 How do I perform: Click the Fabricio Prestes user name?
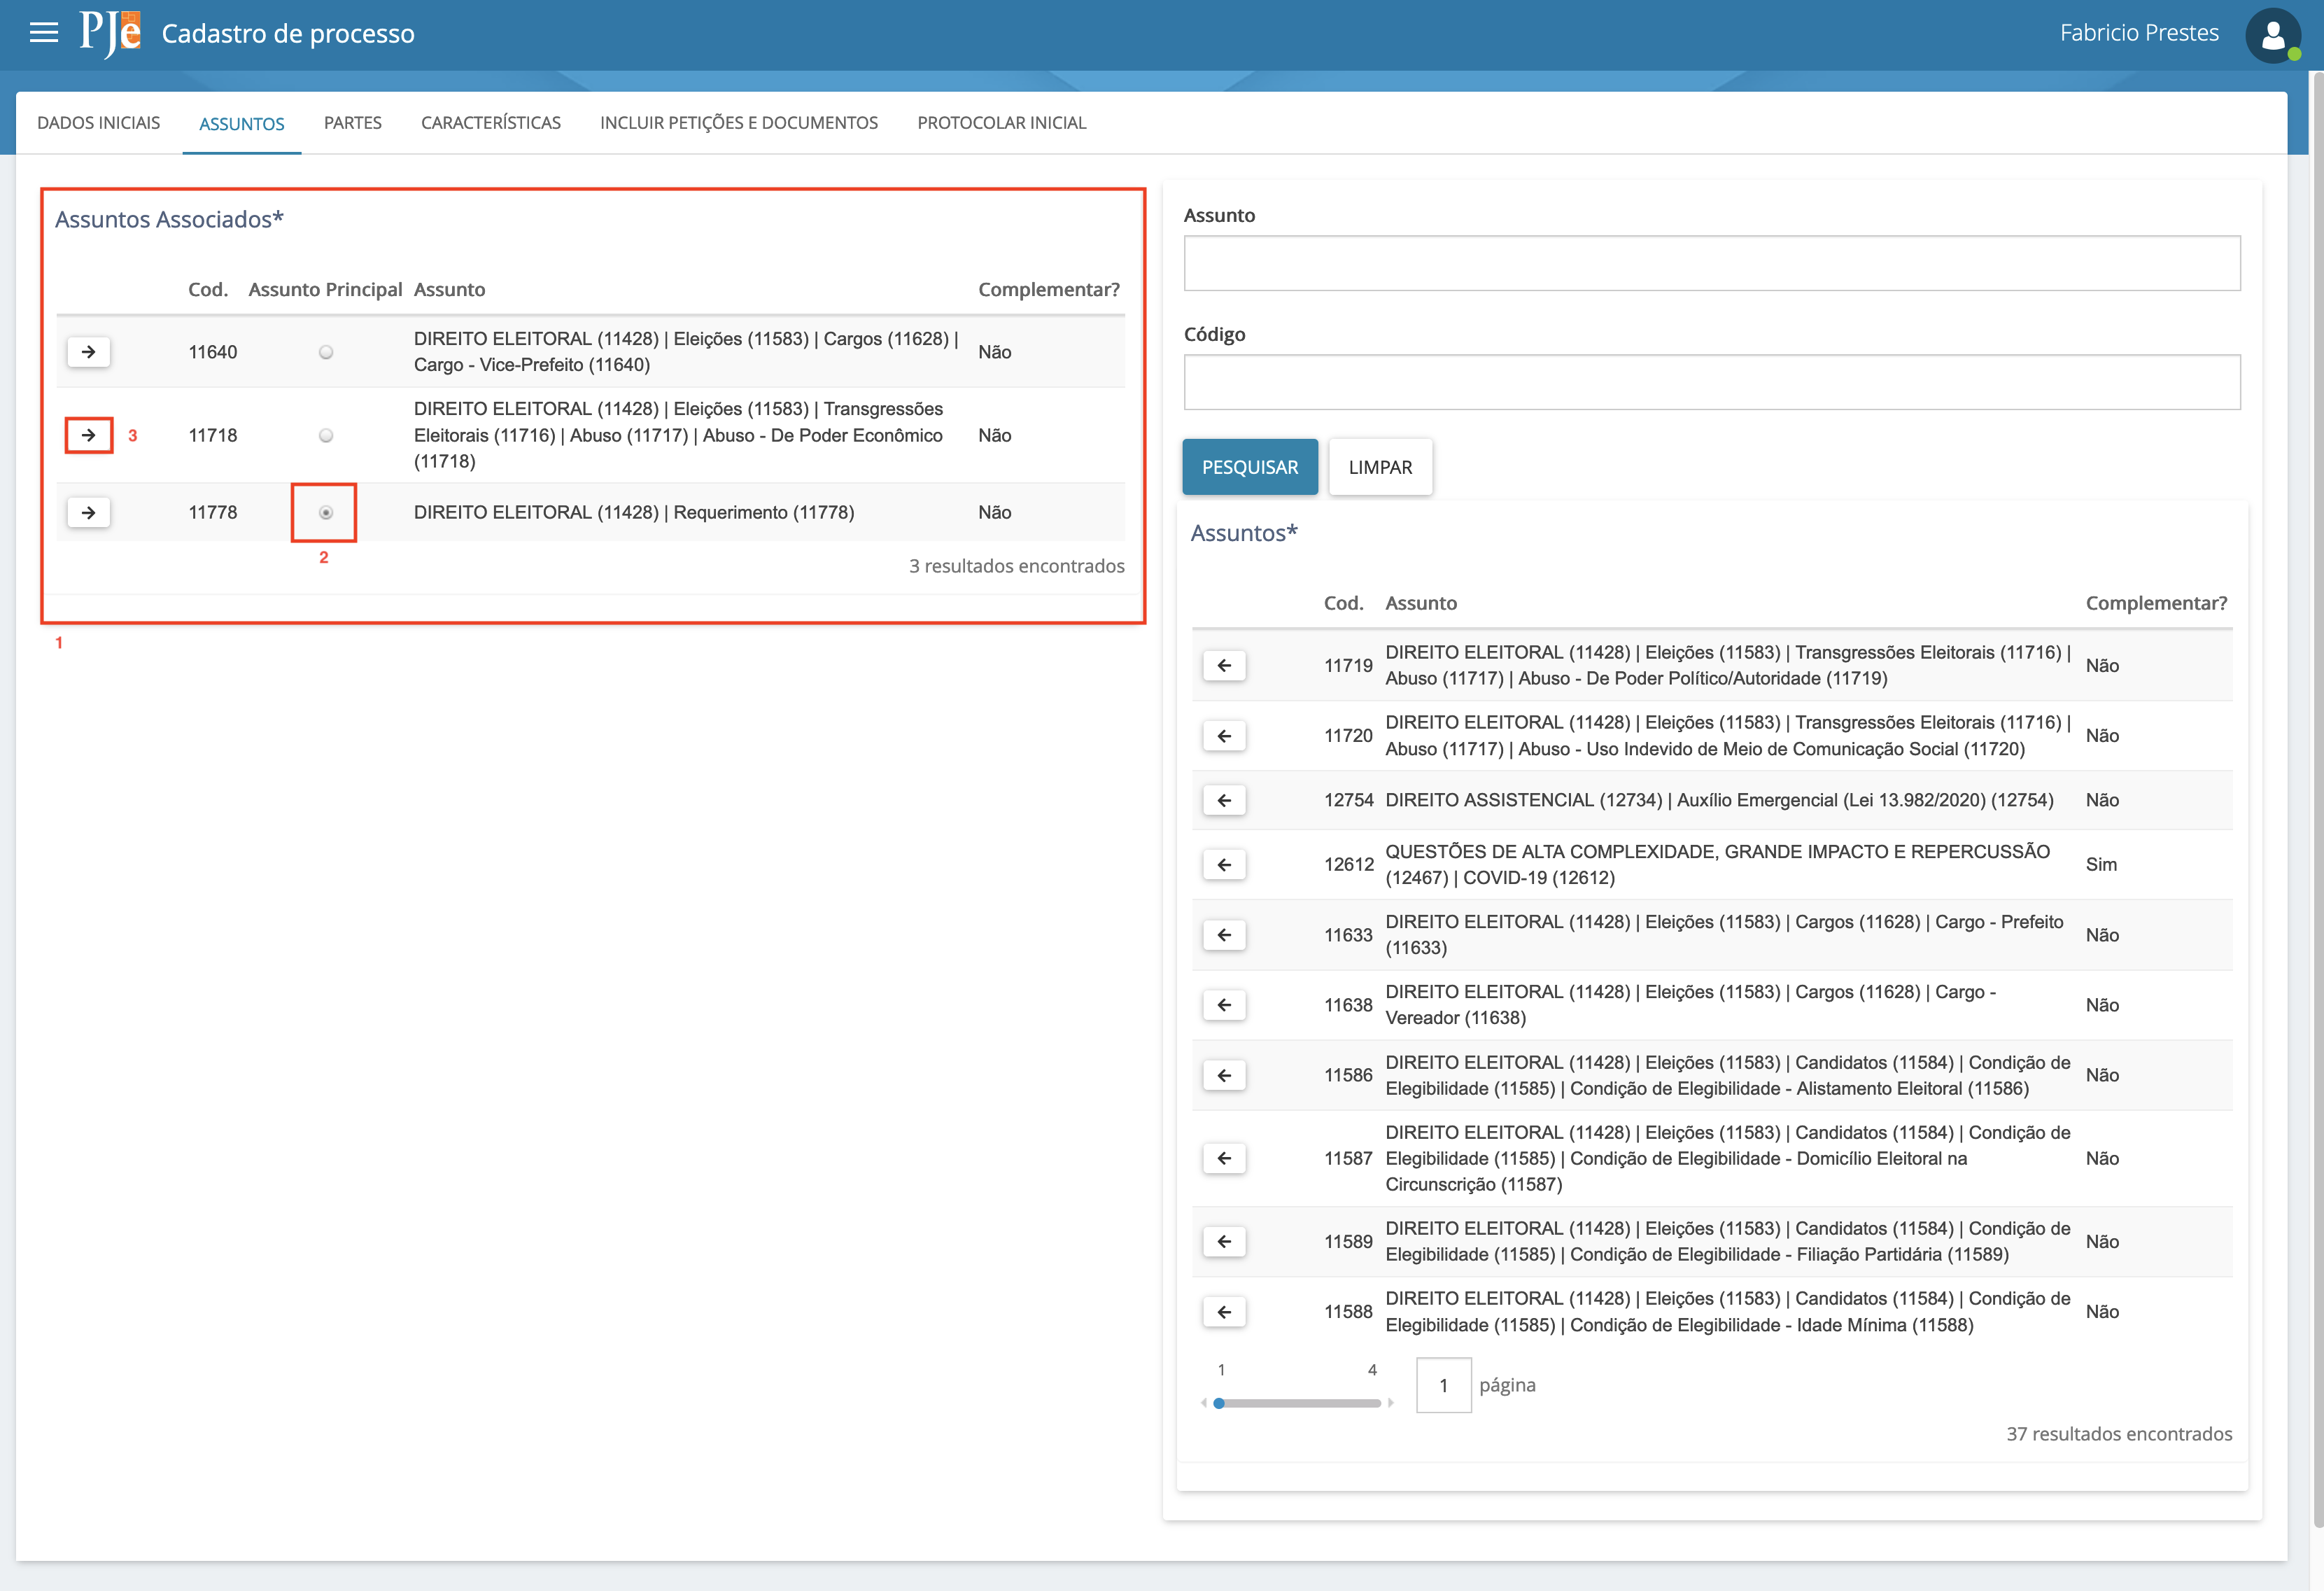coord(2139,33)
